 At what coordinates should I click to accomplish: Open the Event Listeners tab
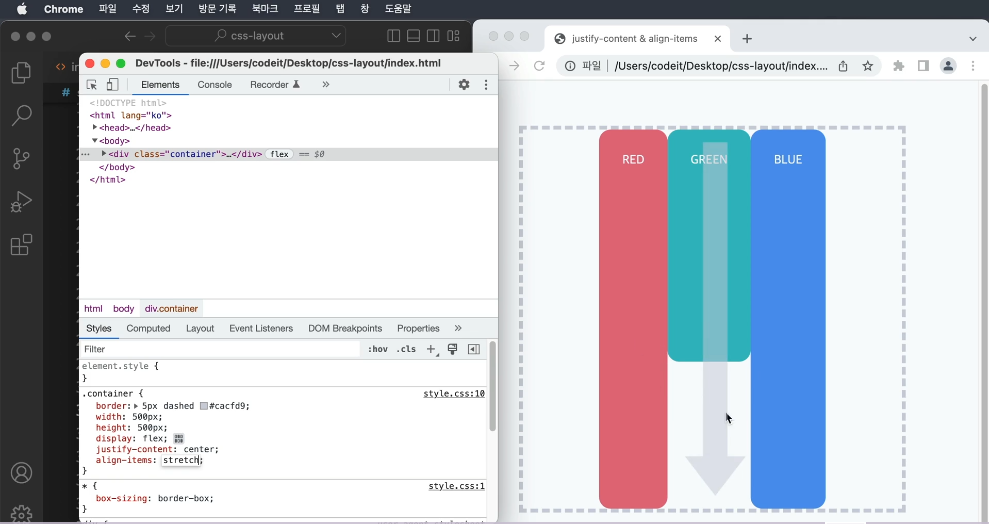pyautogui.click(x=261, y=328)
